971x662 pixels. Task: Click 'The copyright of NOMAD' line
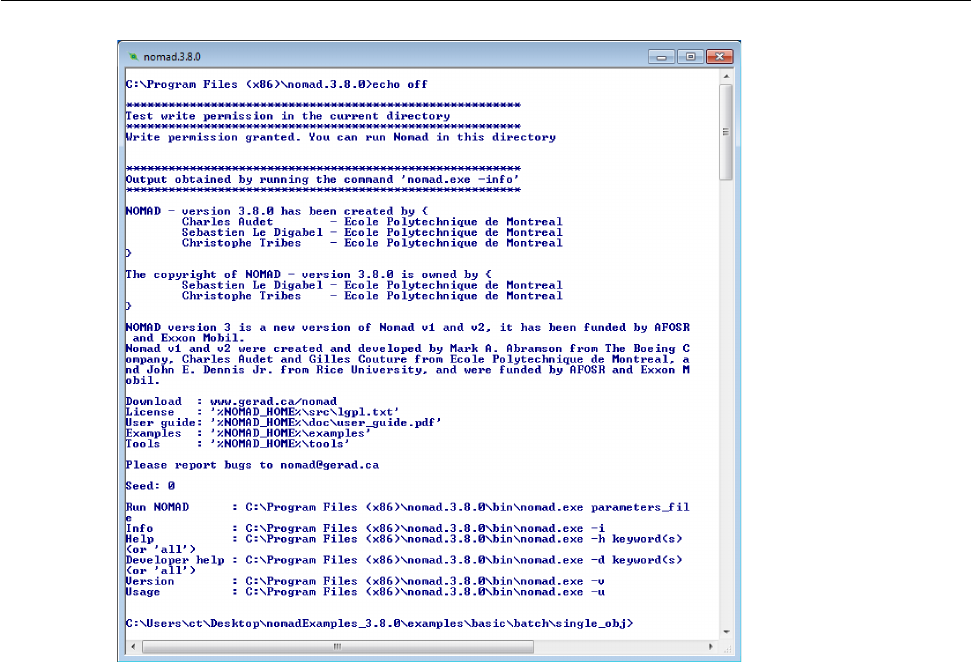point(308,274)
